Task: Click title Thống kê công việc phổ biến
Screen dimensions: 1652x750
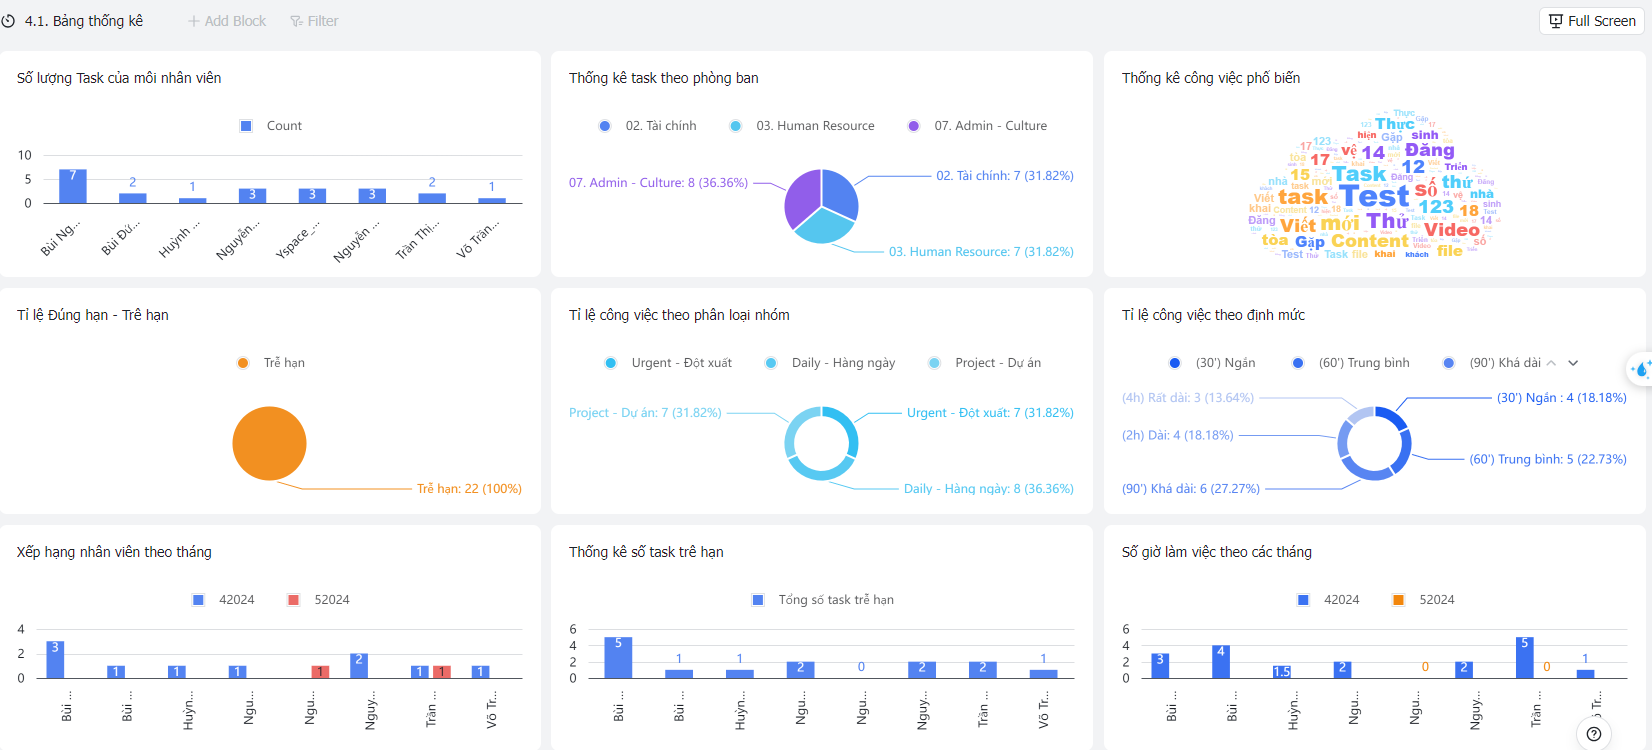Action: tap(1211, 78)
